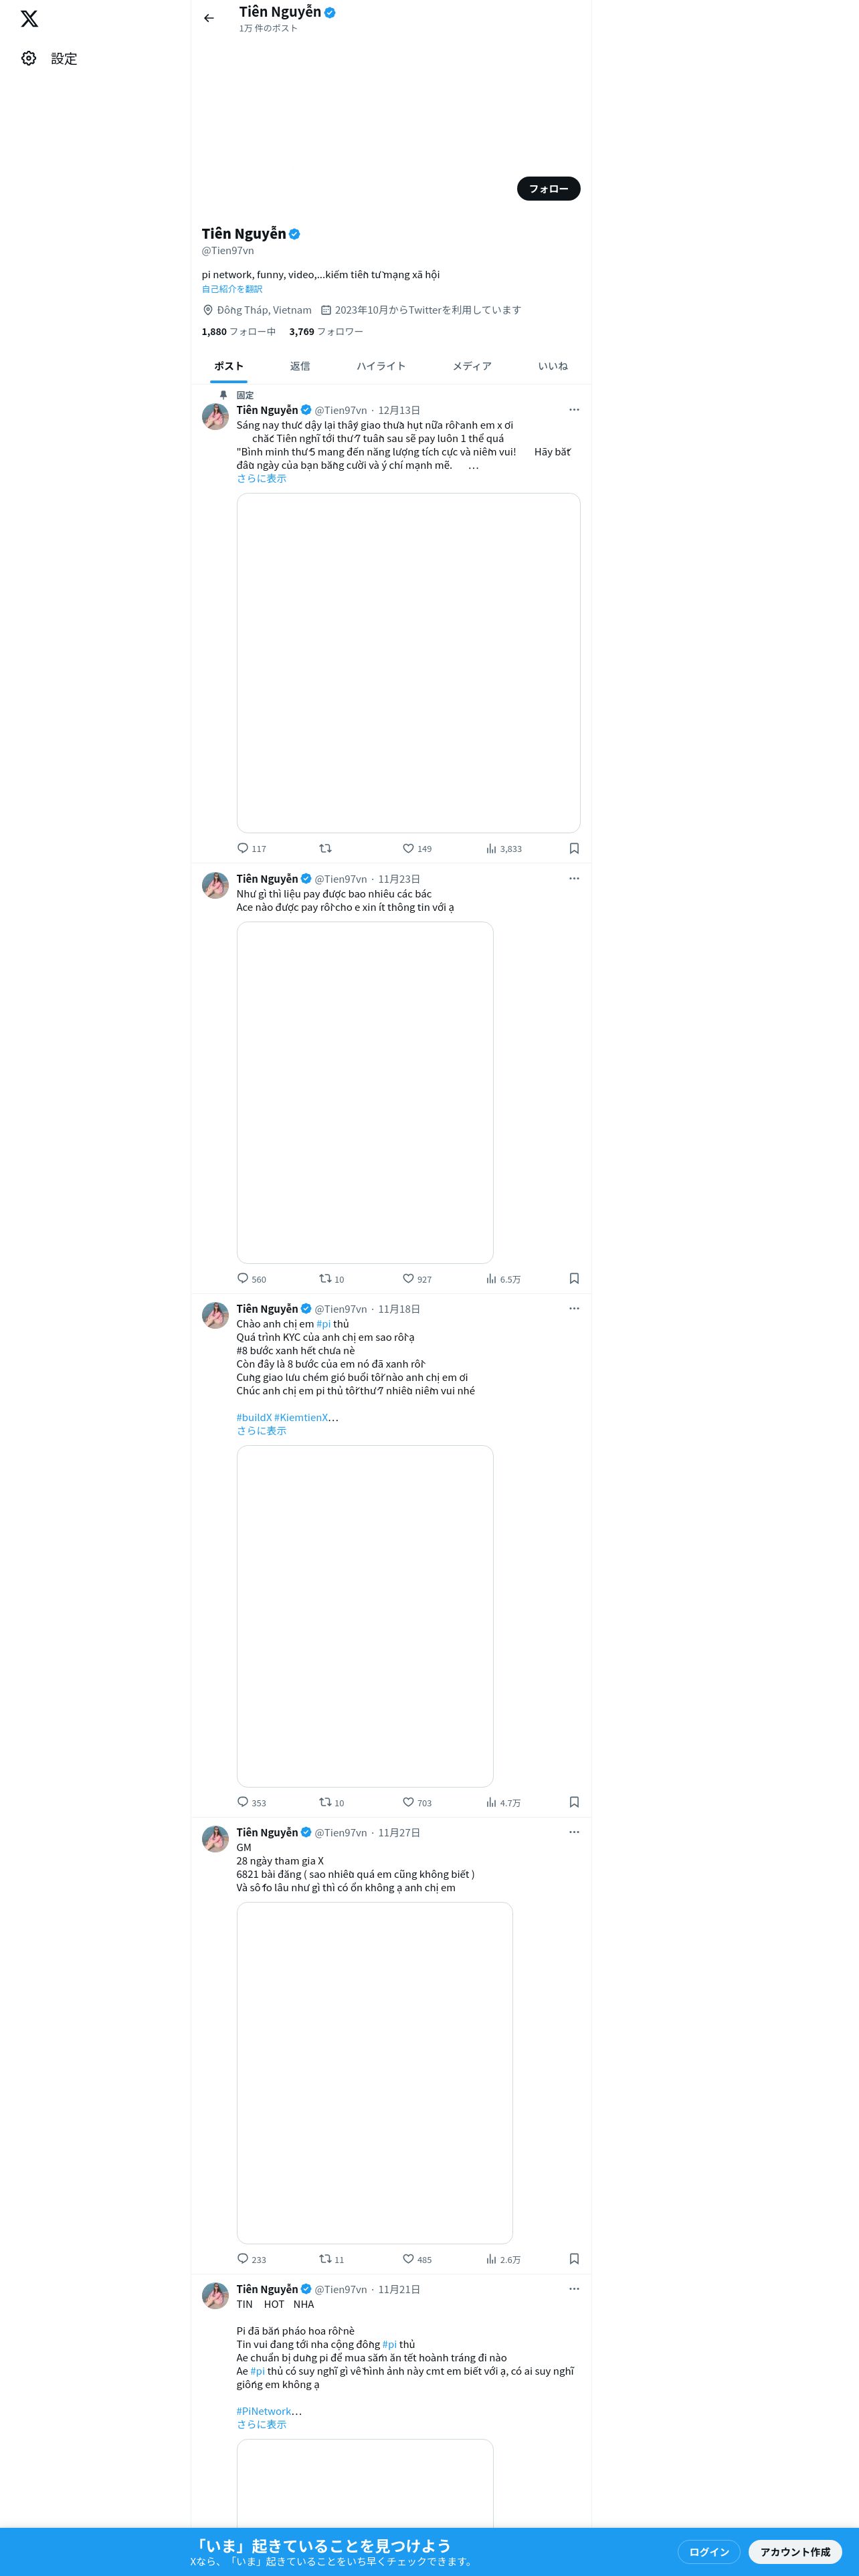Screen dimensions: 859x2576
Task: Open the #buildX hashtag link
Action: [x=254, y=1417]
